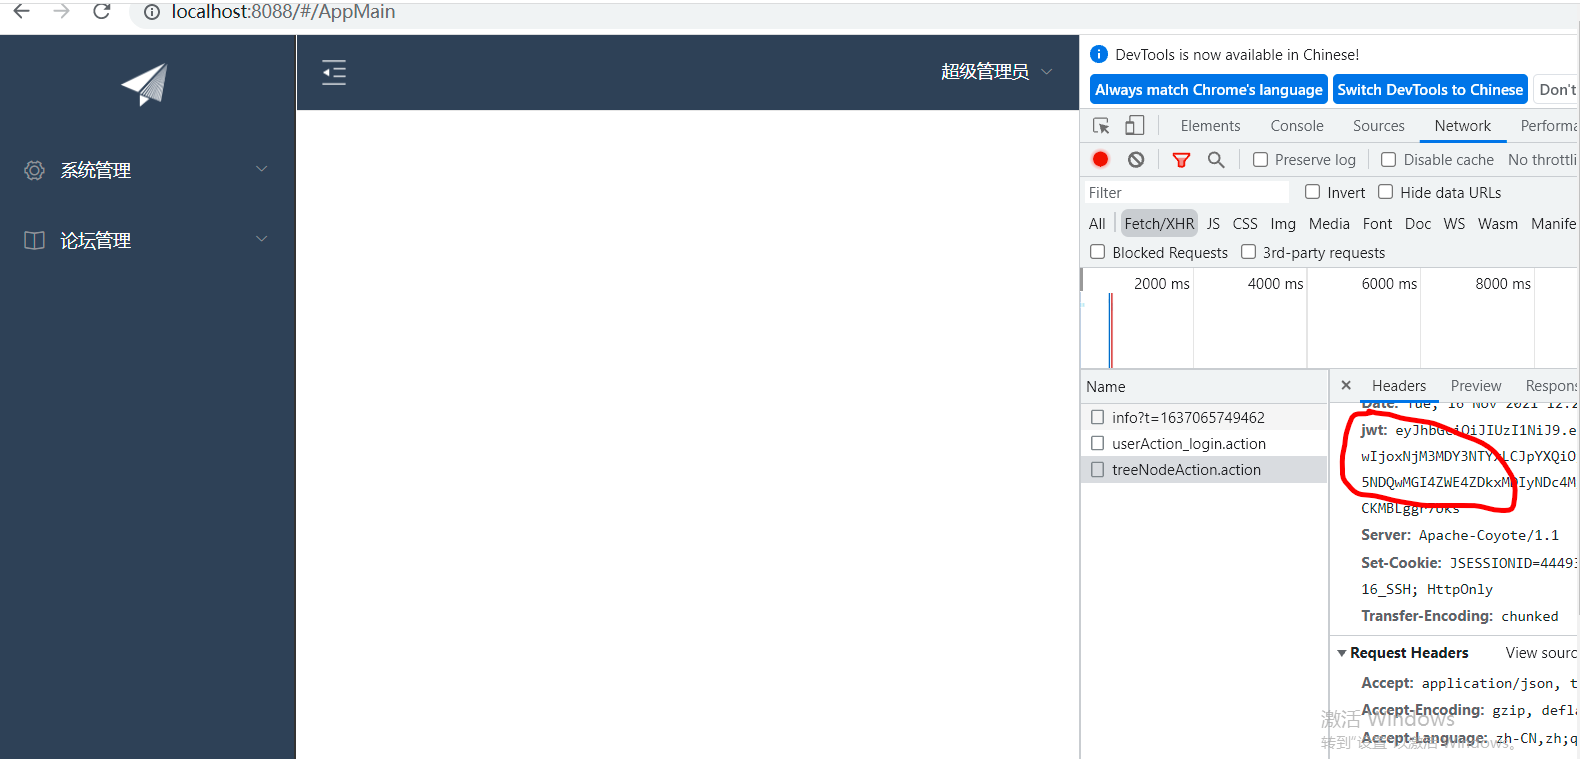Open the Console tab
This screenshot has height=759, width=1580.
[1297, 126]
